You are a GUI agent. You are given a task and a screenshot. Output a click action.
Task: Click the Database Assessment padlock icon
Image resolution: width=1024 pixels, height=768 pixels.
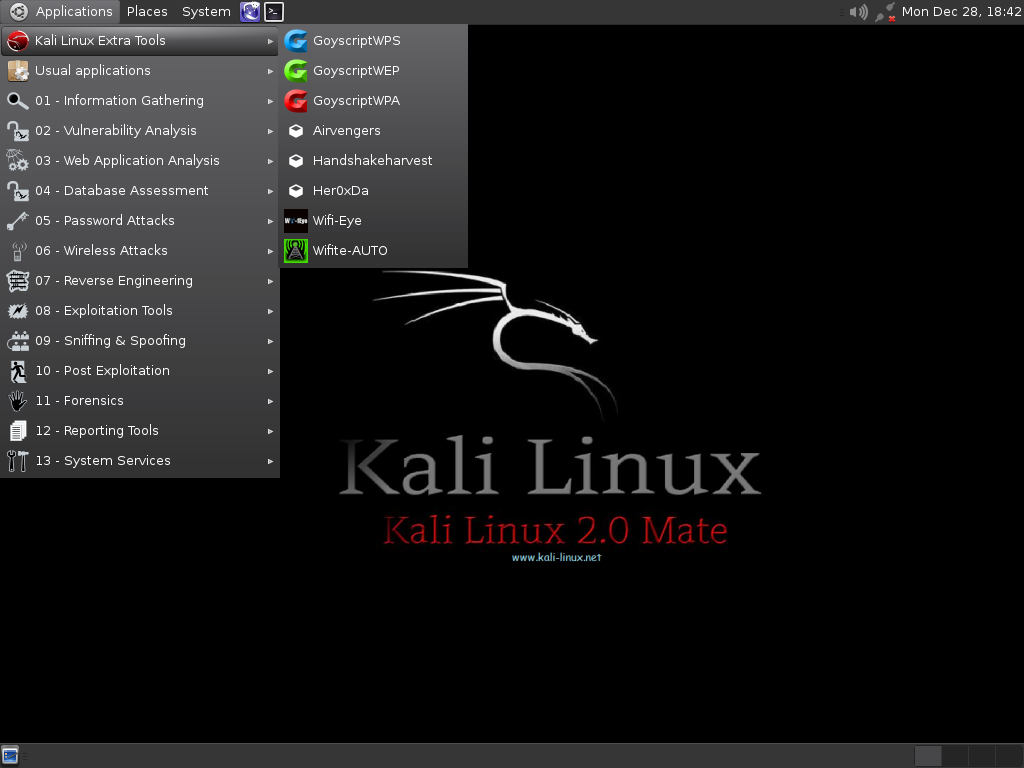click(x=18, y=191)
